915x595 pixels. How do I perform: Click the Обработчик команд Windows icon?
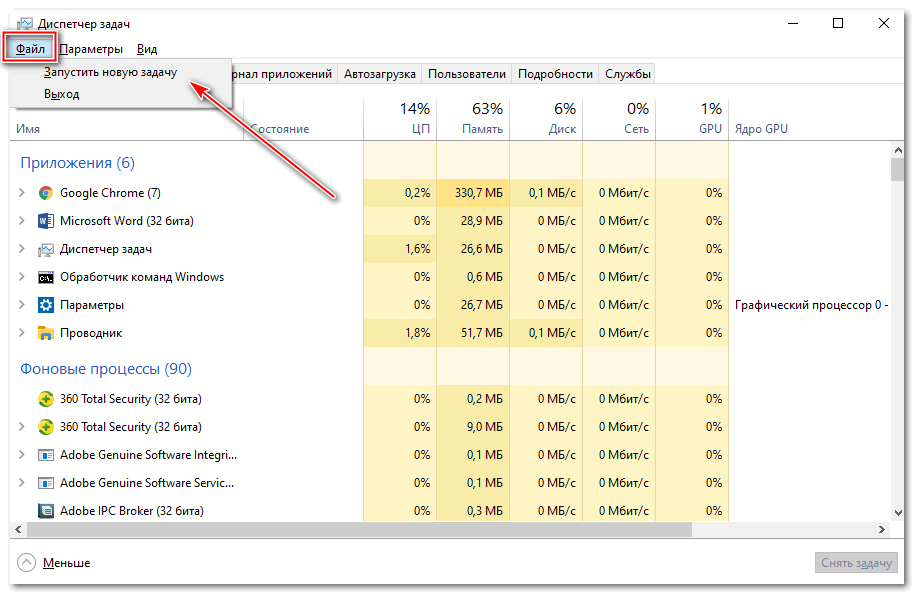point(46,277)
